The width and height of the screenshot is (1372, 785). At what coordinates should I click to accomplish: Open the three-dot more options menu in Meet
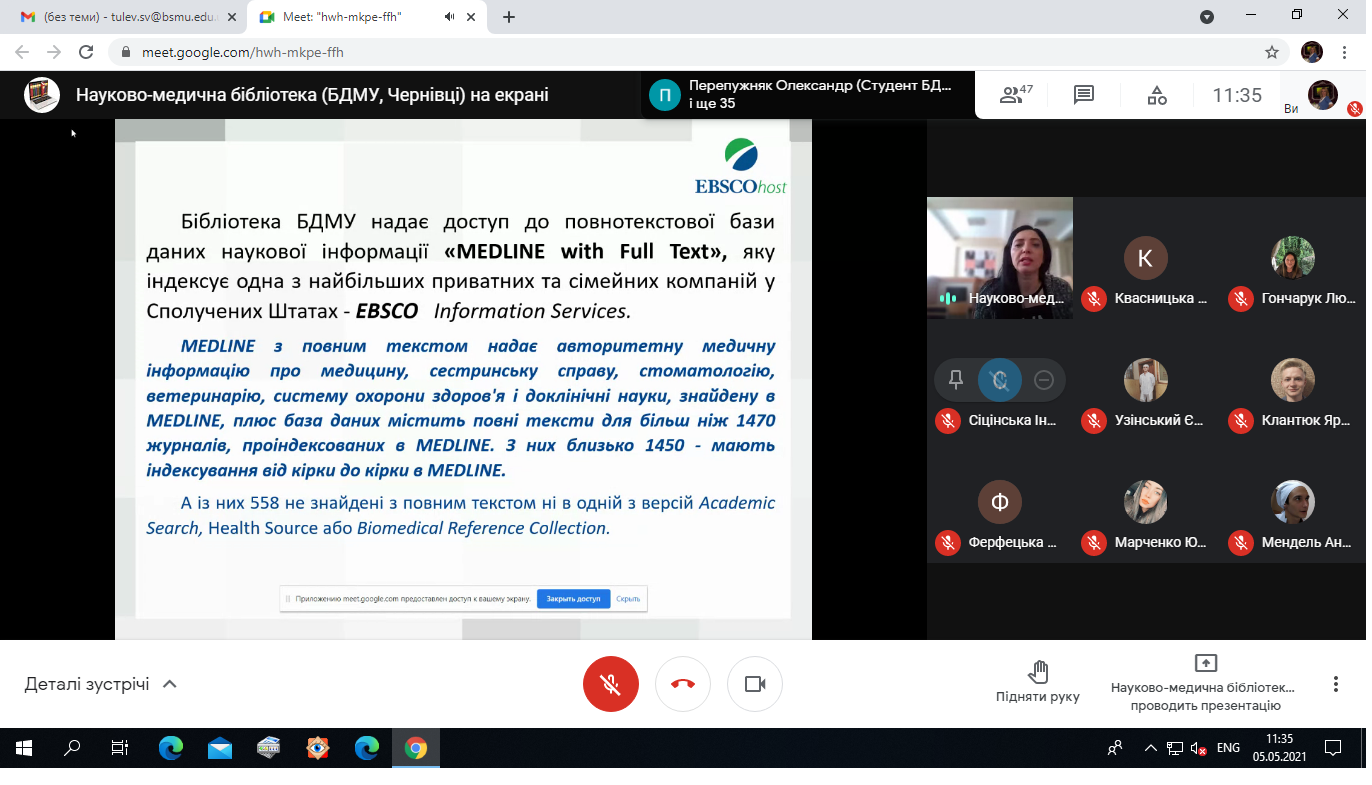tap(1336, 684)
